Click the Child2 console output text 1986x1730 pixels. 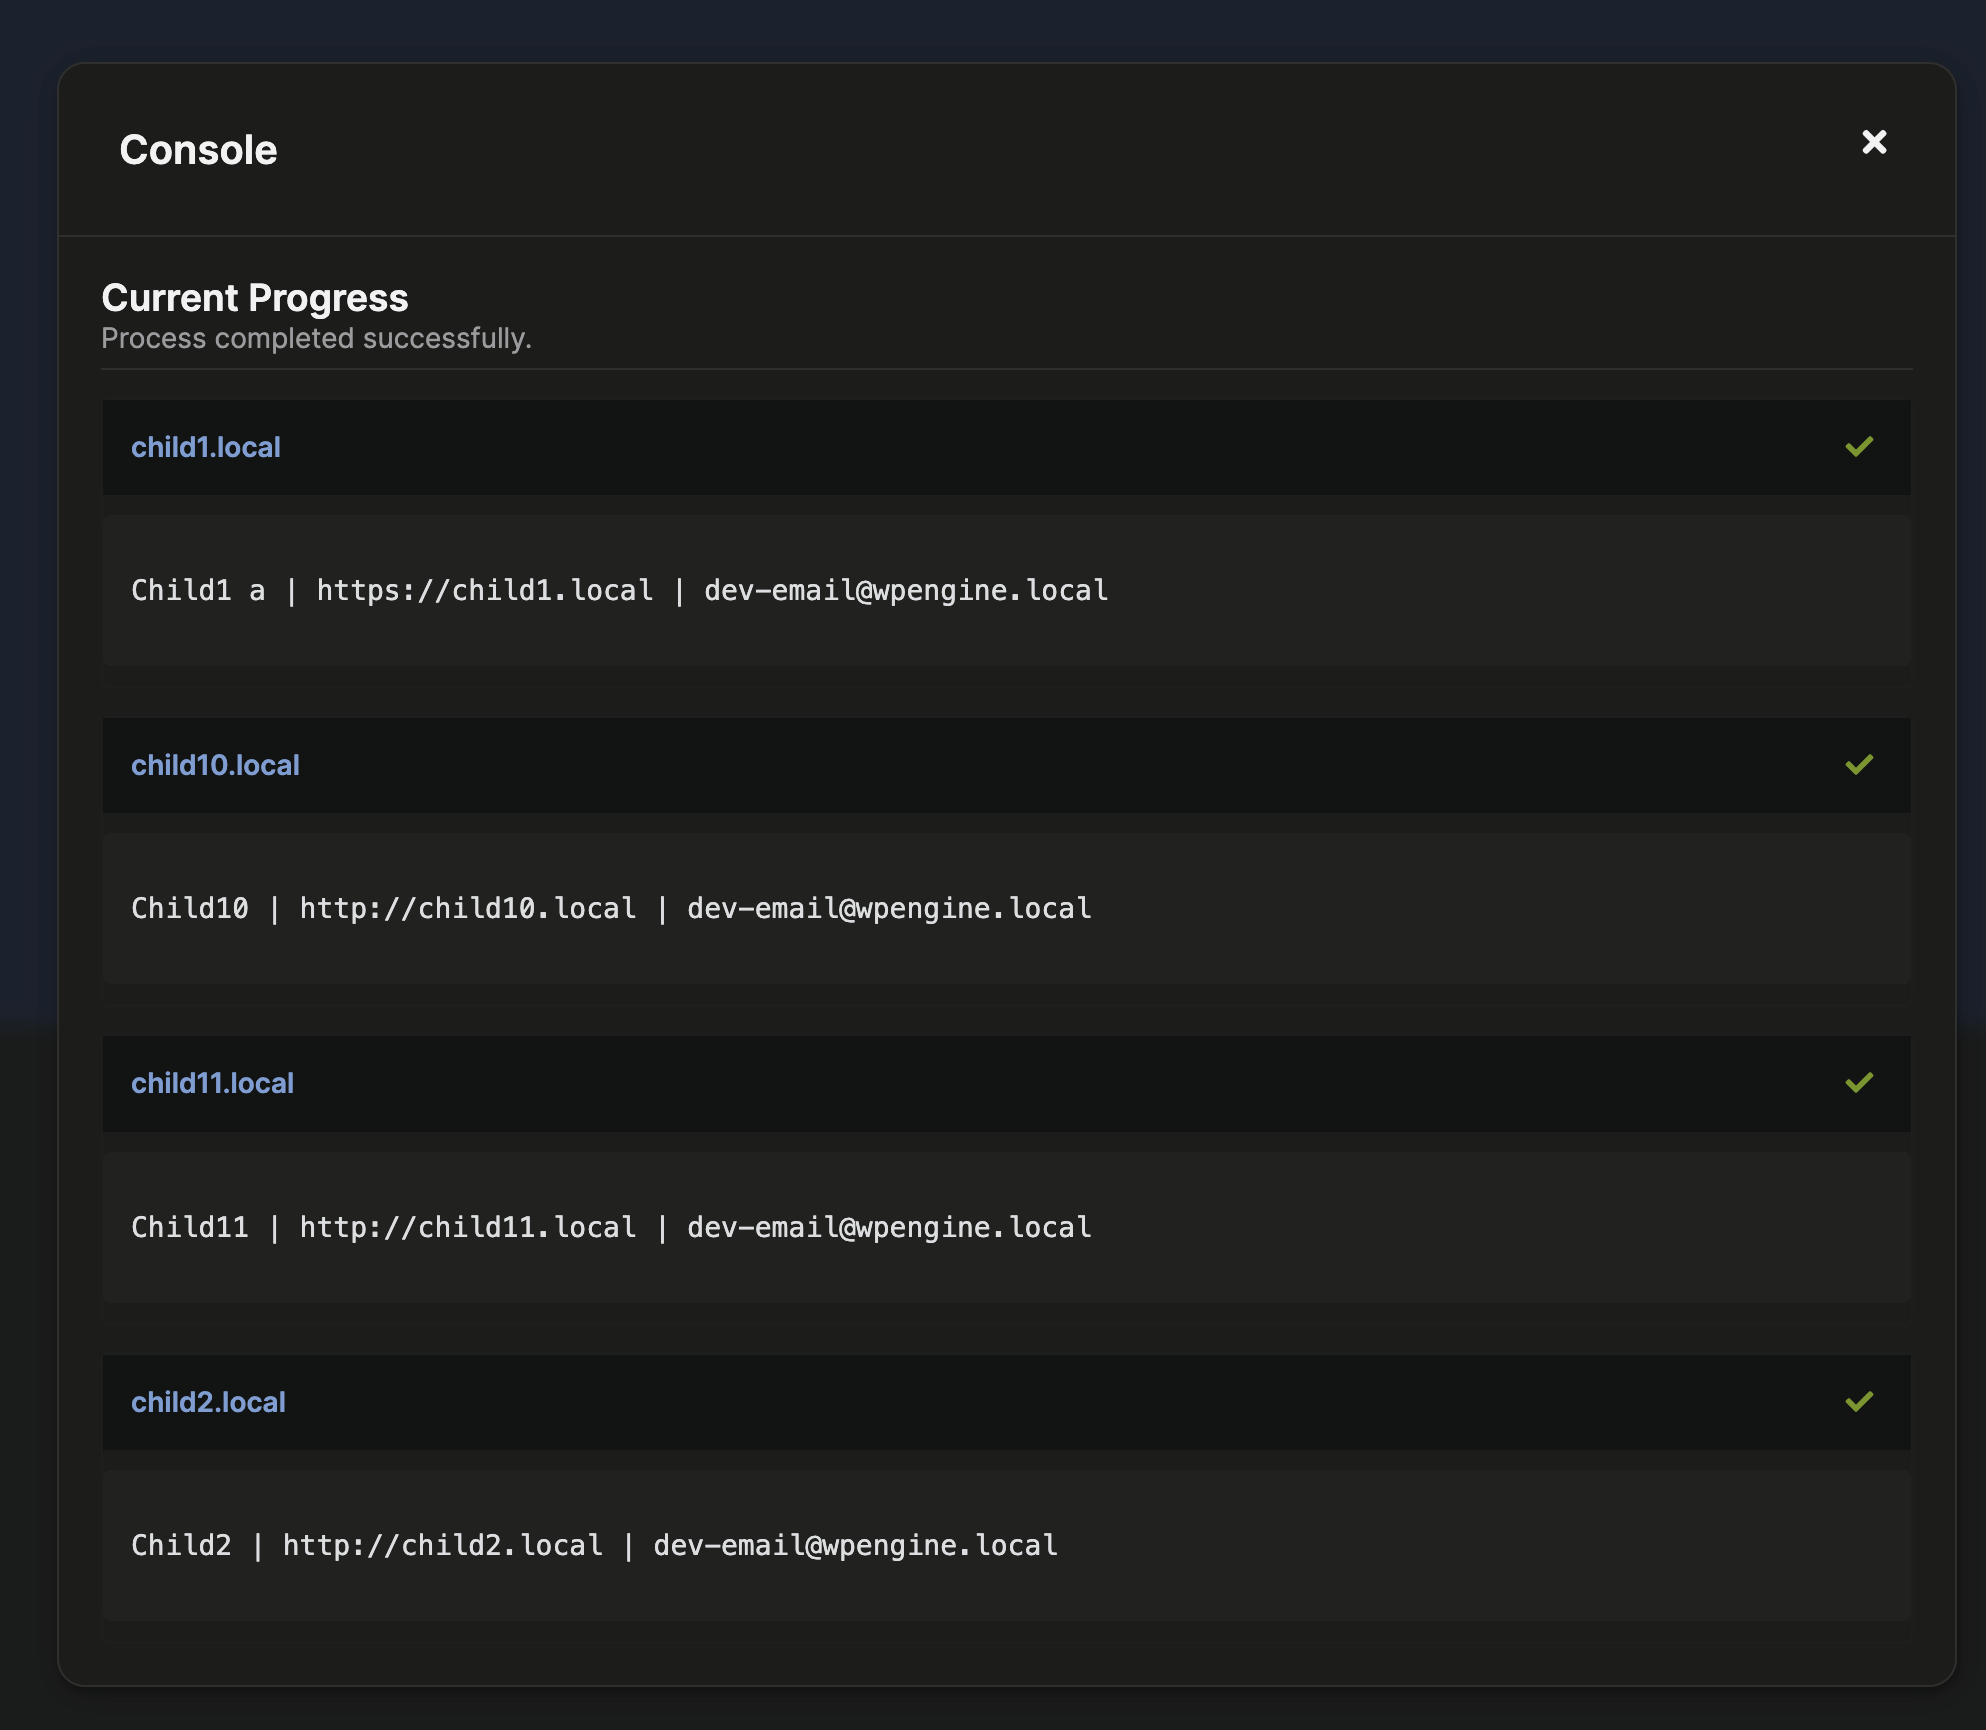(x=594, y=1545)
